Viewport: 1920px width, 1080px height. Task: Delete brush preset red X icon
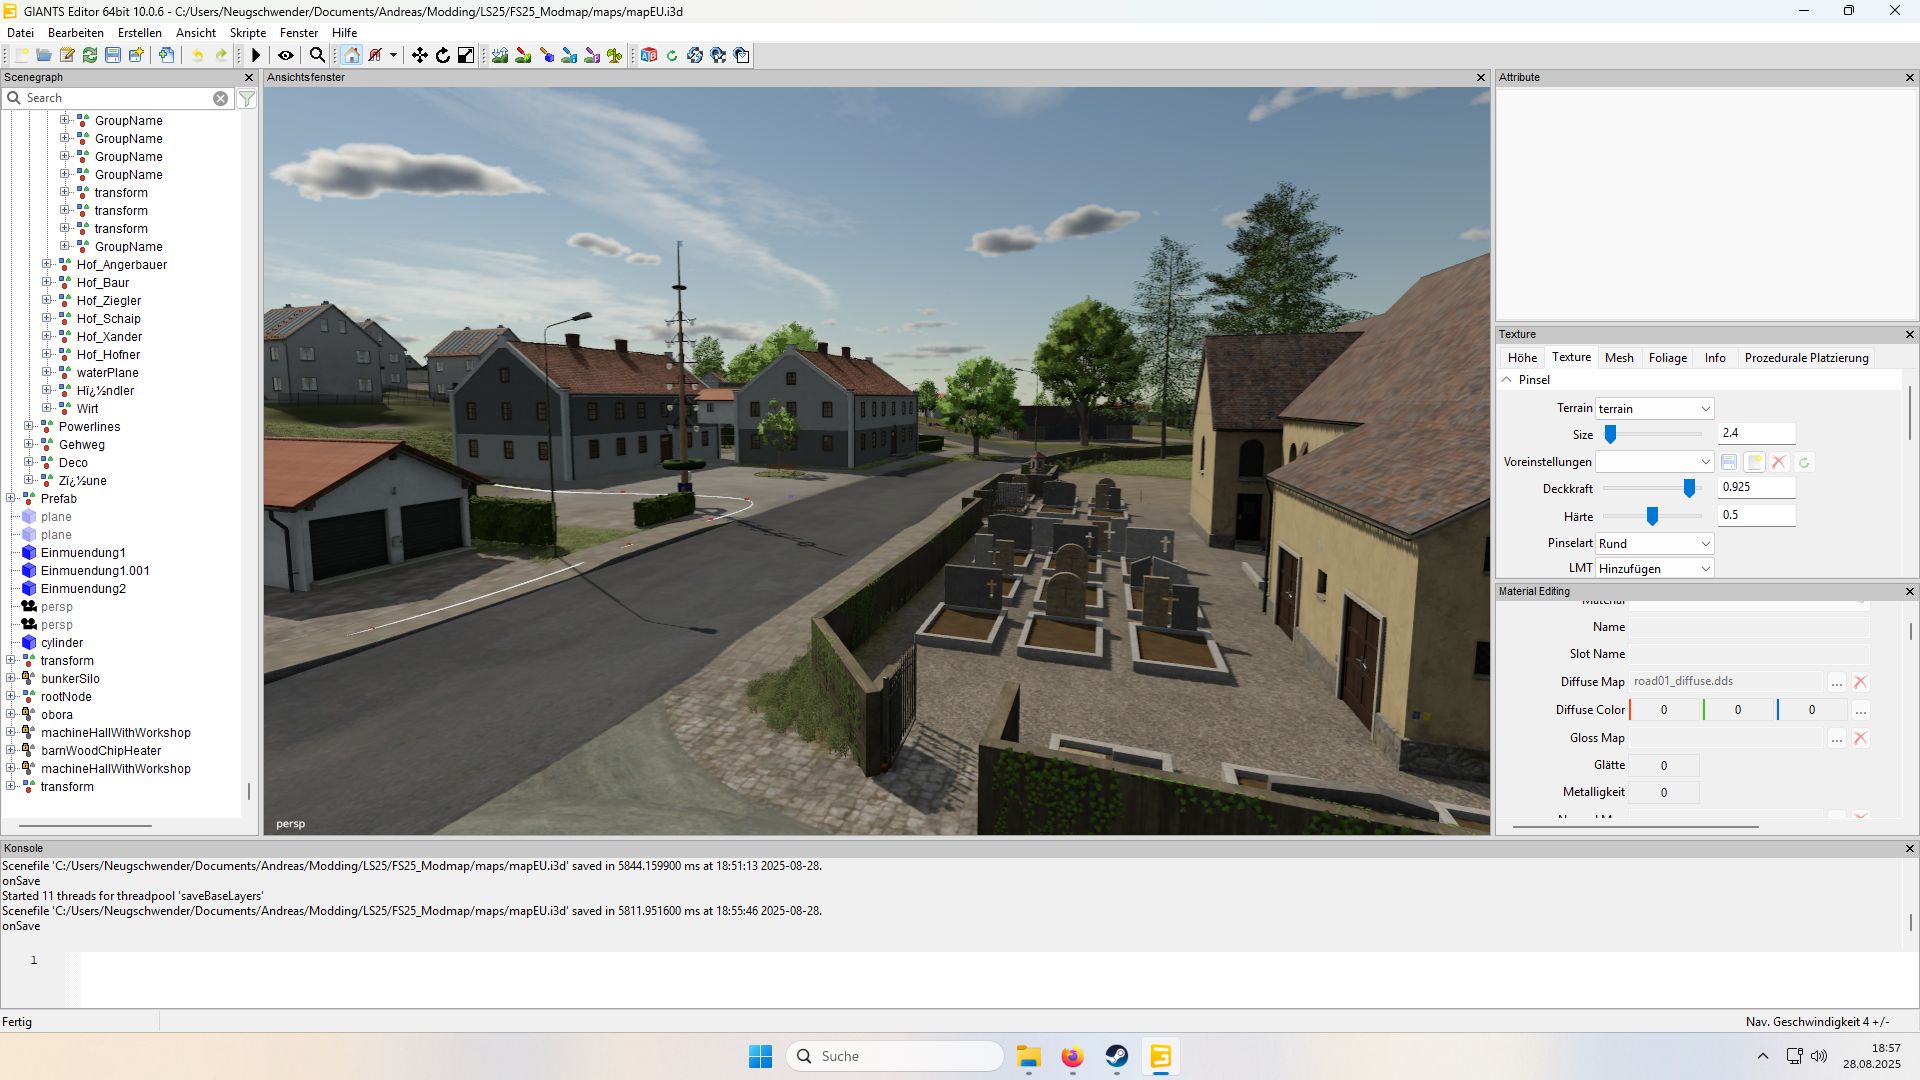(1779, 462)
